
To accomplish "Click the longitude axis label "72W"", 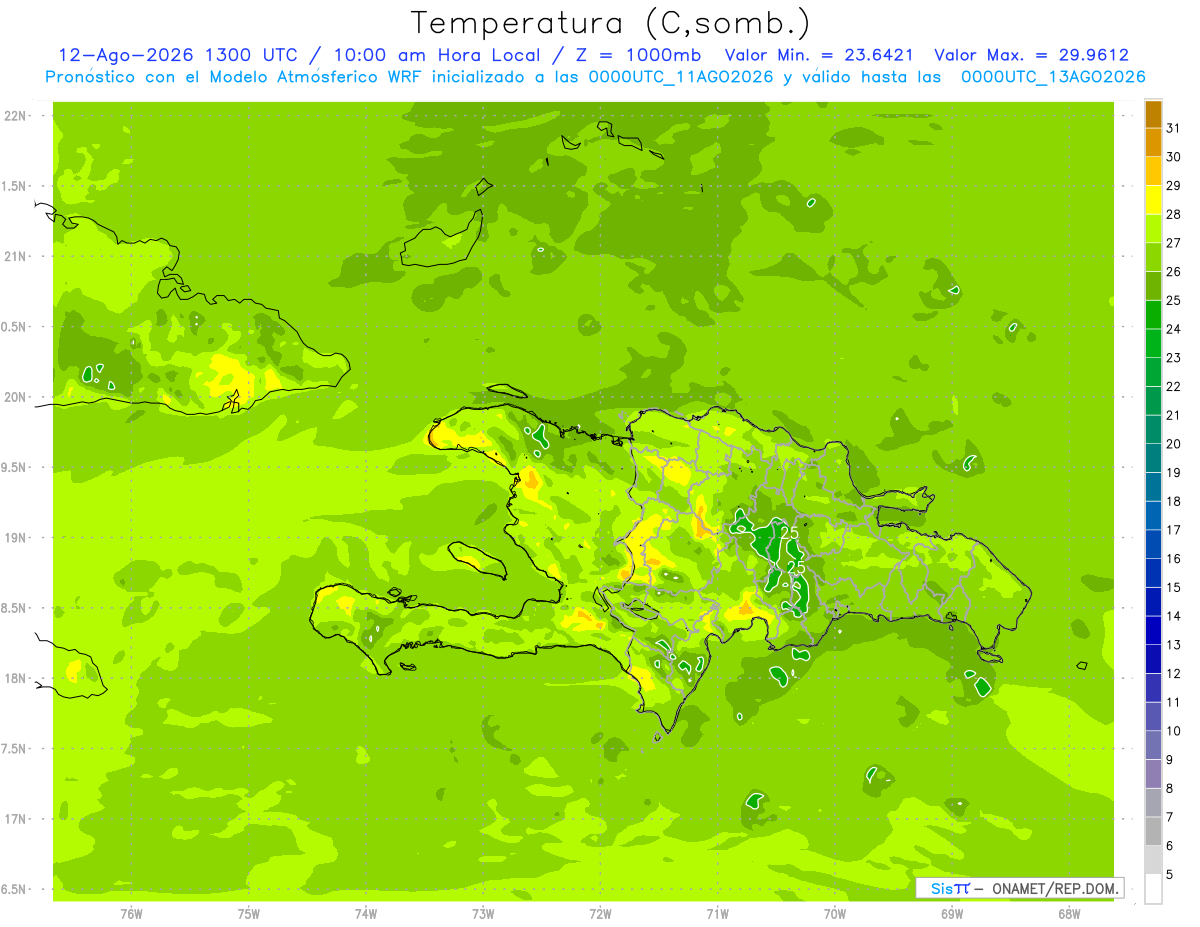I will click(x=600, y=914).
